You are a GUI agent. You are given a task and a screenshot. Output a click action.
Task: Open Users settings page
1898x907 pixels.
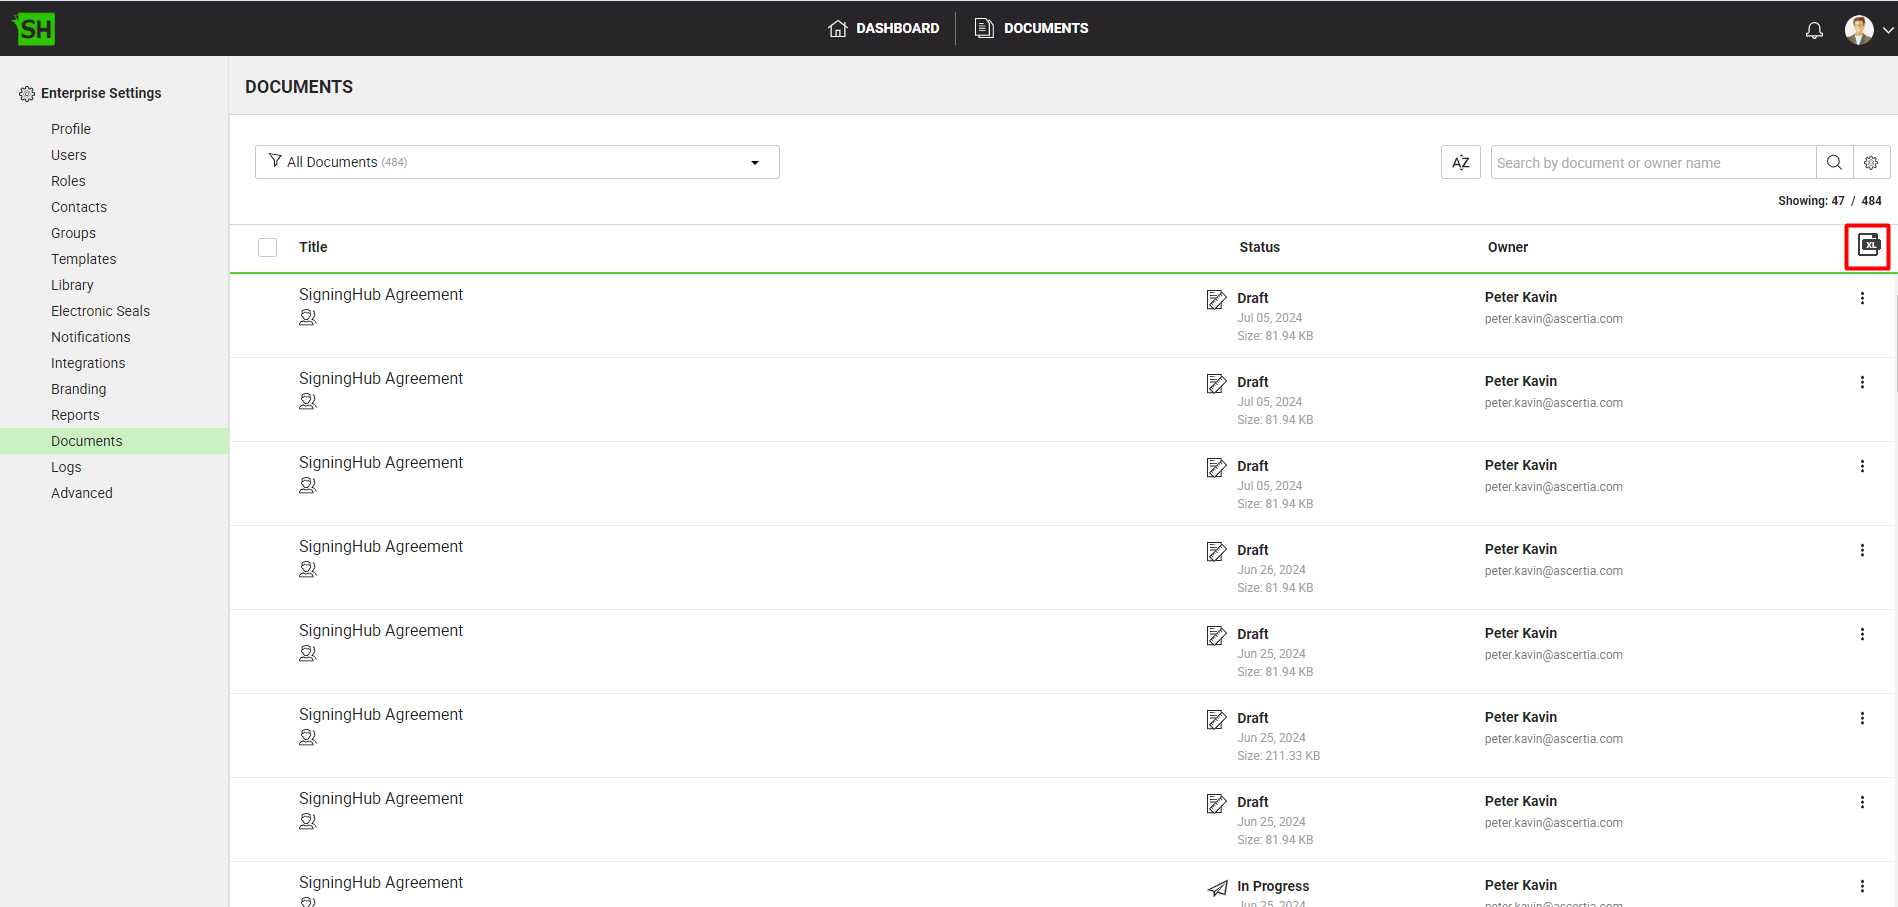click(x=69, y=155)
